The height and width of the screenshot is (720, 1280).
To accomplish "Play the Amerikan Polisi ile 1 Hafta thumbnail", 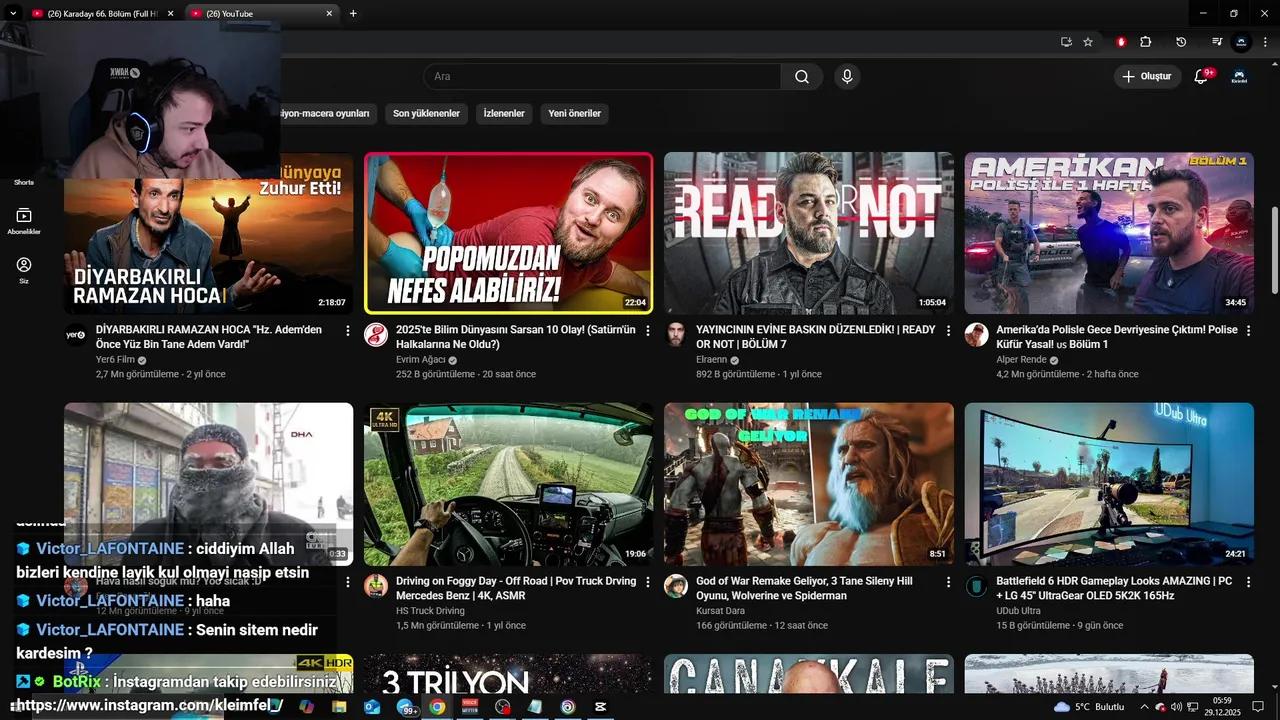I will [x=1109, y=233].
